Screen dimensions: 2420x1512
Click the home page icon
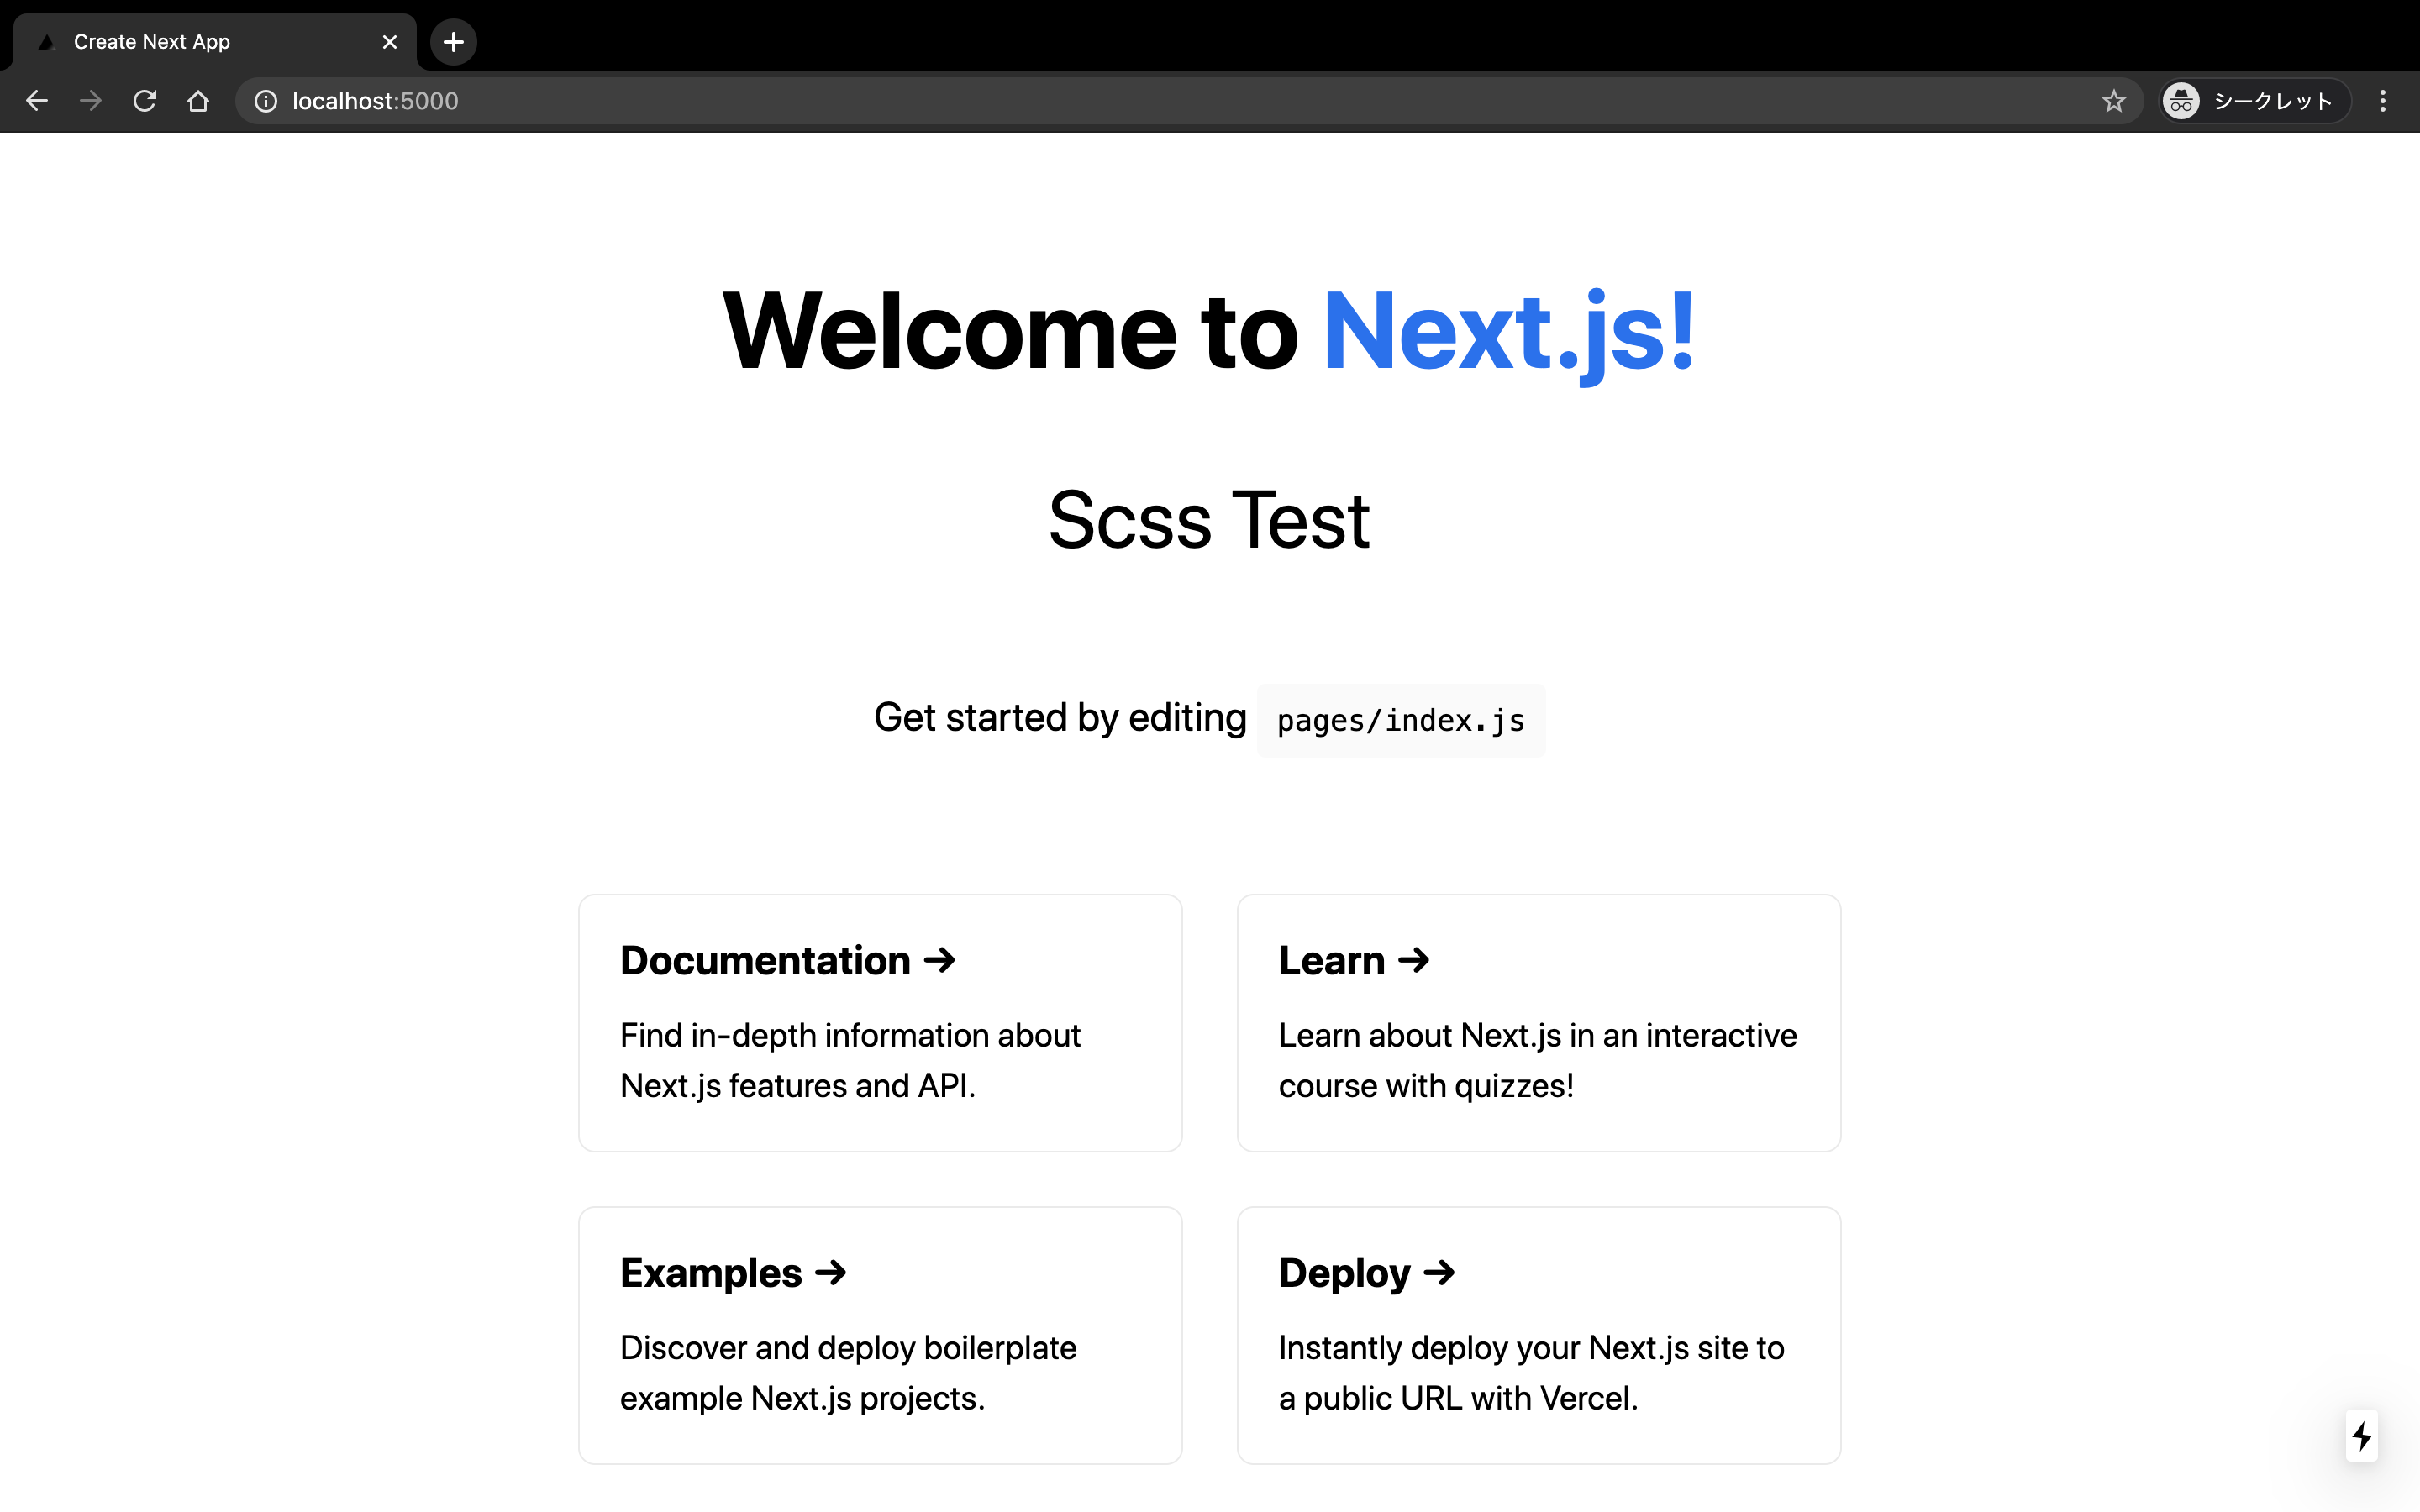click(x=197, y=99)
